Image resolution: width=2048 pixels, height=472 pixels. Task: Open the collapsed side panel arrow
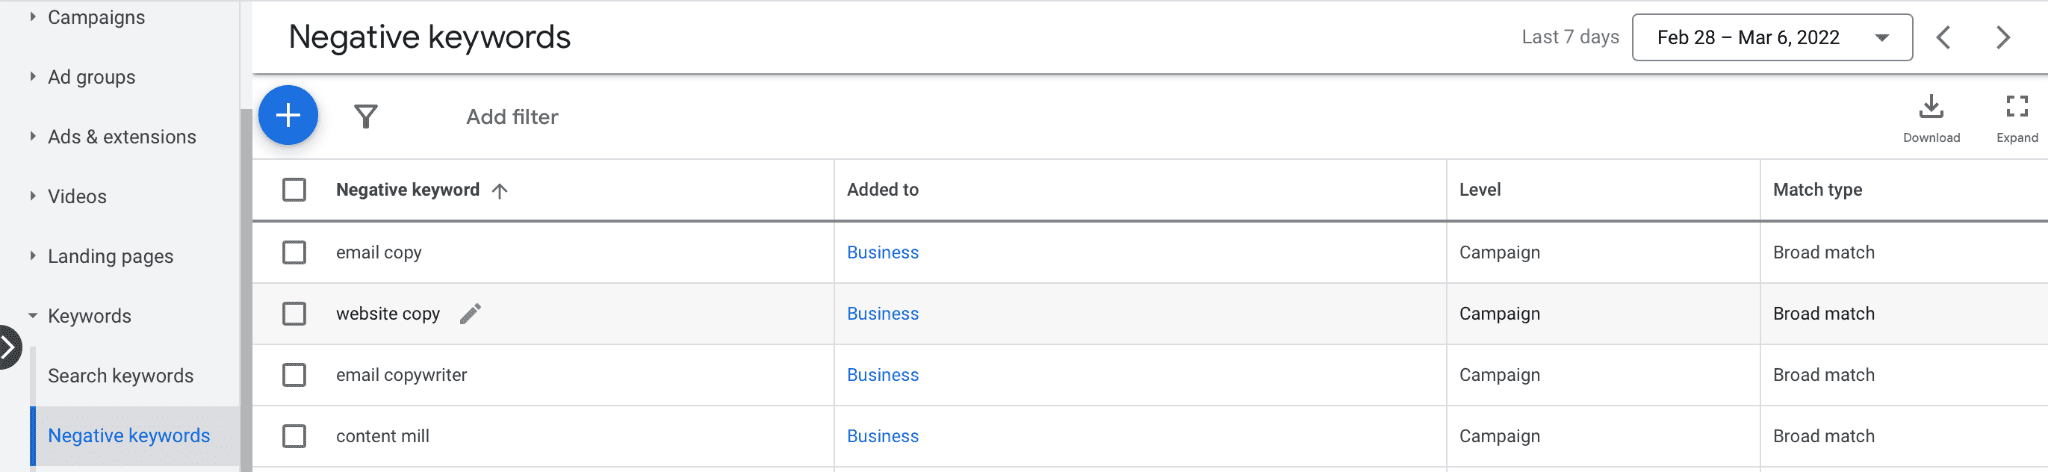coord(8,348)
